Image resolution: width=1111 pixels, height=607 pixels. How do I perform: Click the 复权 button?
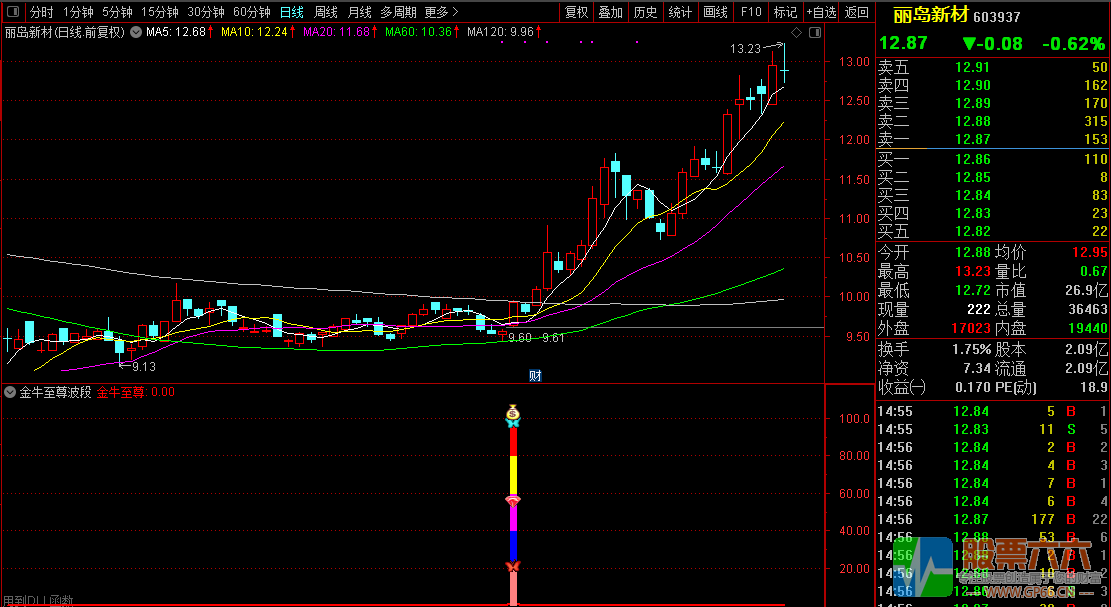point(577,12)
